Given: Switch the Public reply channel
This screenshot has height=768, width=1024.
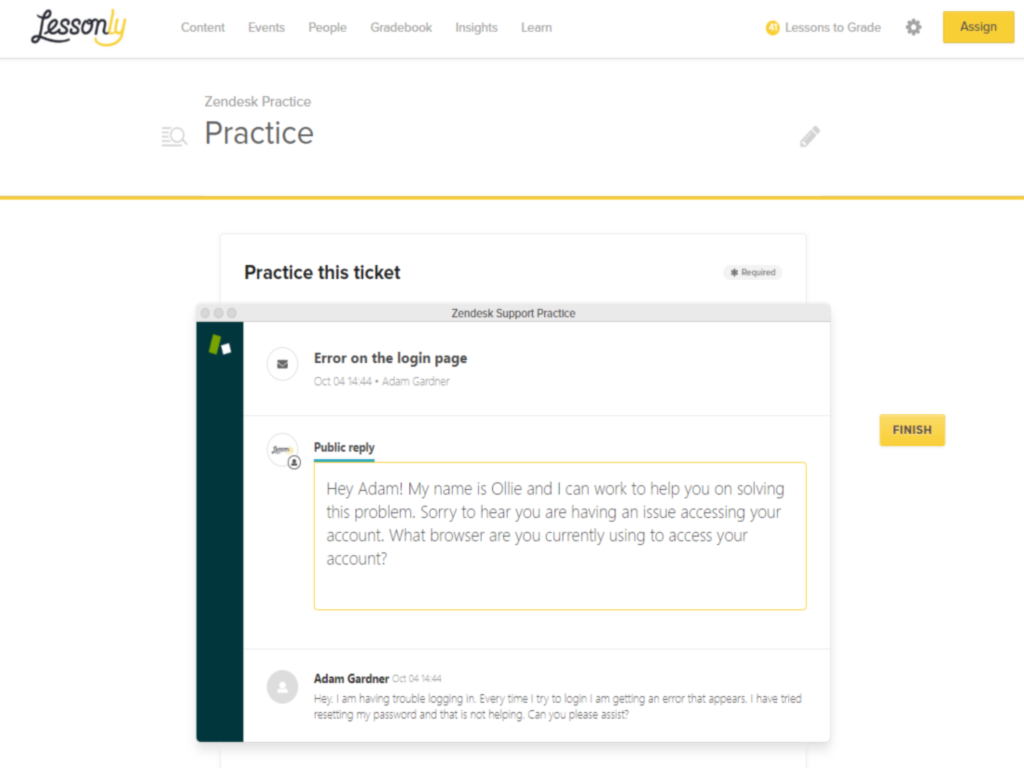Looking at the screenshot, I should coord(344,447).
